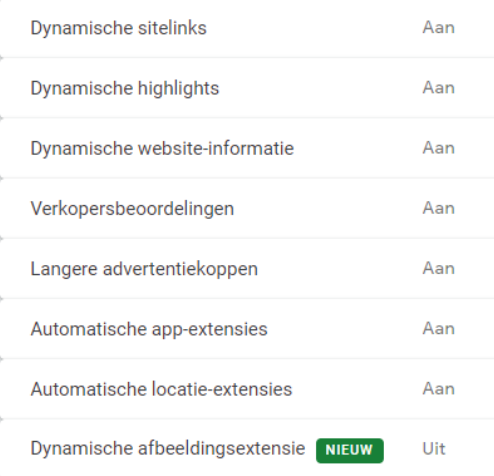Toggle the Aan value next to Dynamische highlights
Viewport: 494px width, 476px height.
(438, 88)
